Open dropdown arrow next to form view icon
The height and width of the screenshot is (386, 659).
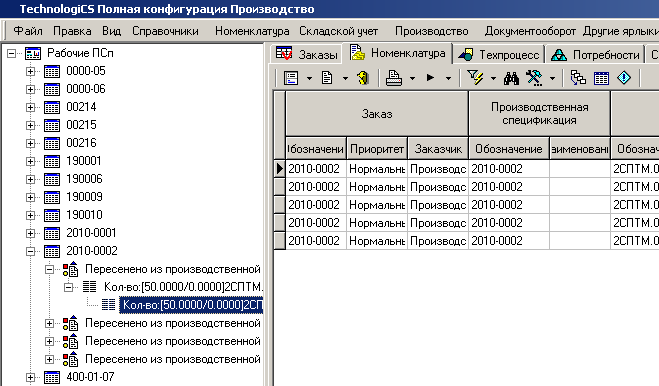[x=309, y=78]
